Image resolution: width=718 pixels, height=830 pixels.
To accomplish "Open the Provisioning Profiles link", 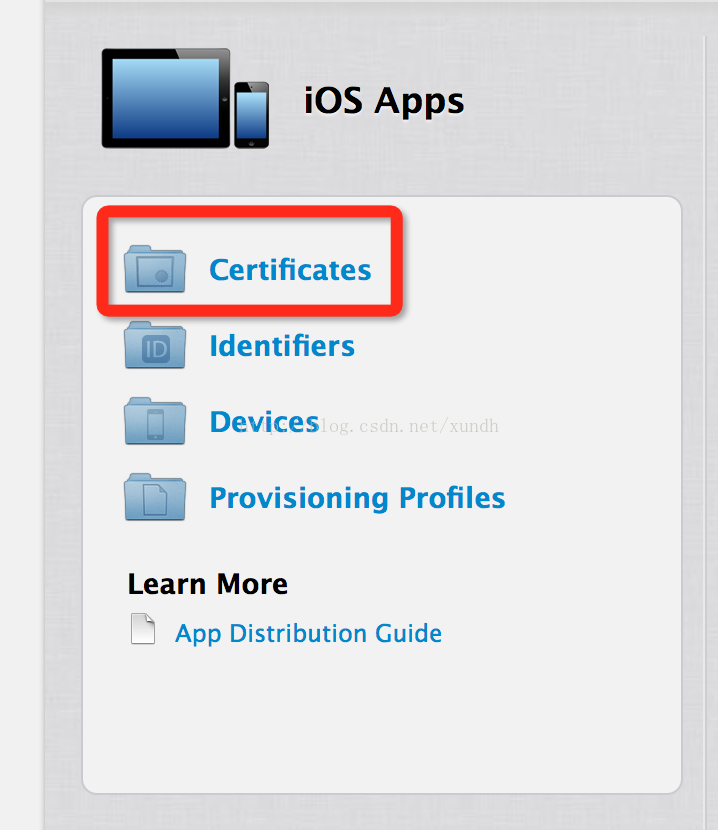I will pyautogui.click(x=357, y=499).
